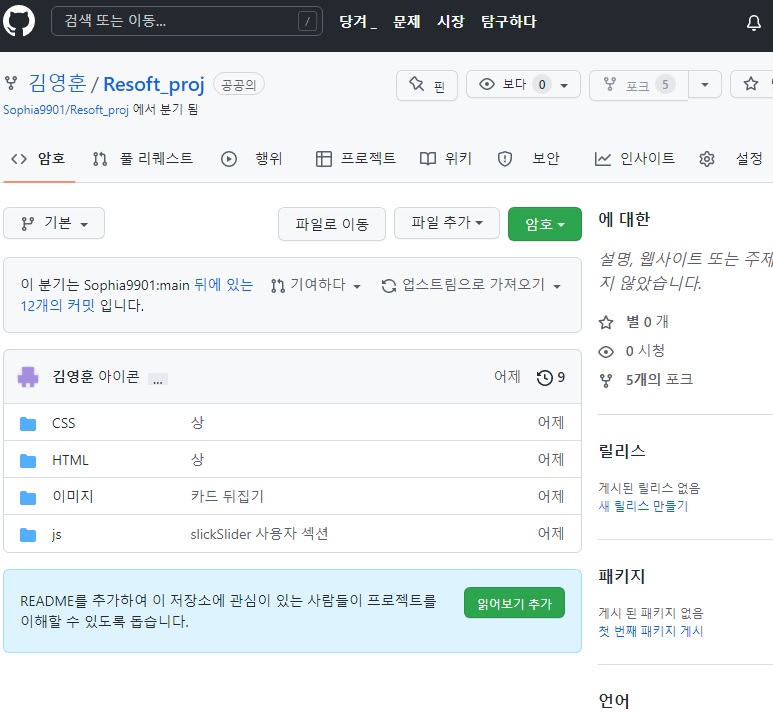773x712 pixels.
Task: Open the Resoft_proj repository title link
Action: (x=153, y=84)
